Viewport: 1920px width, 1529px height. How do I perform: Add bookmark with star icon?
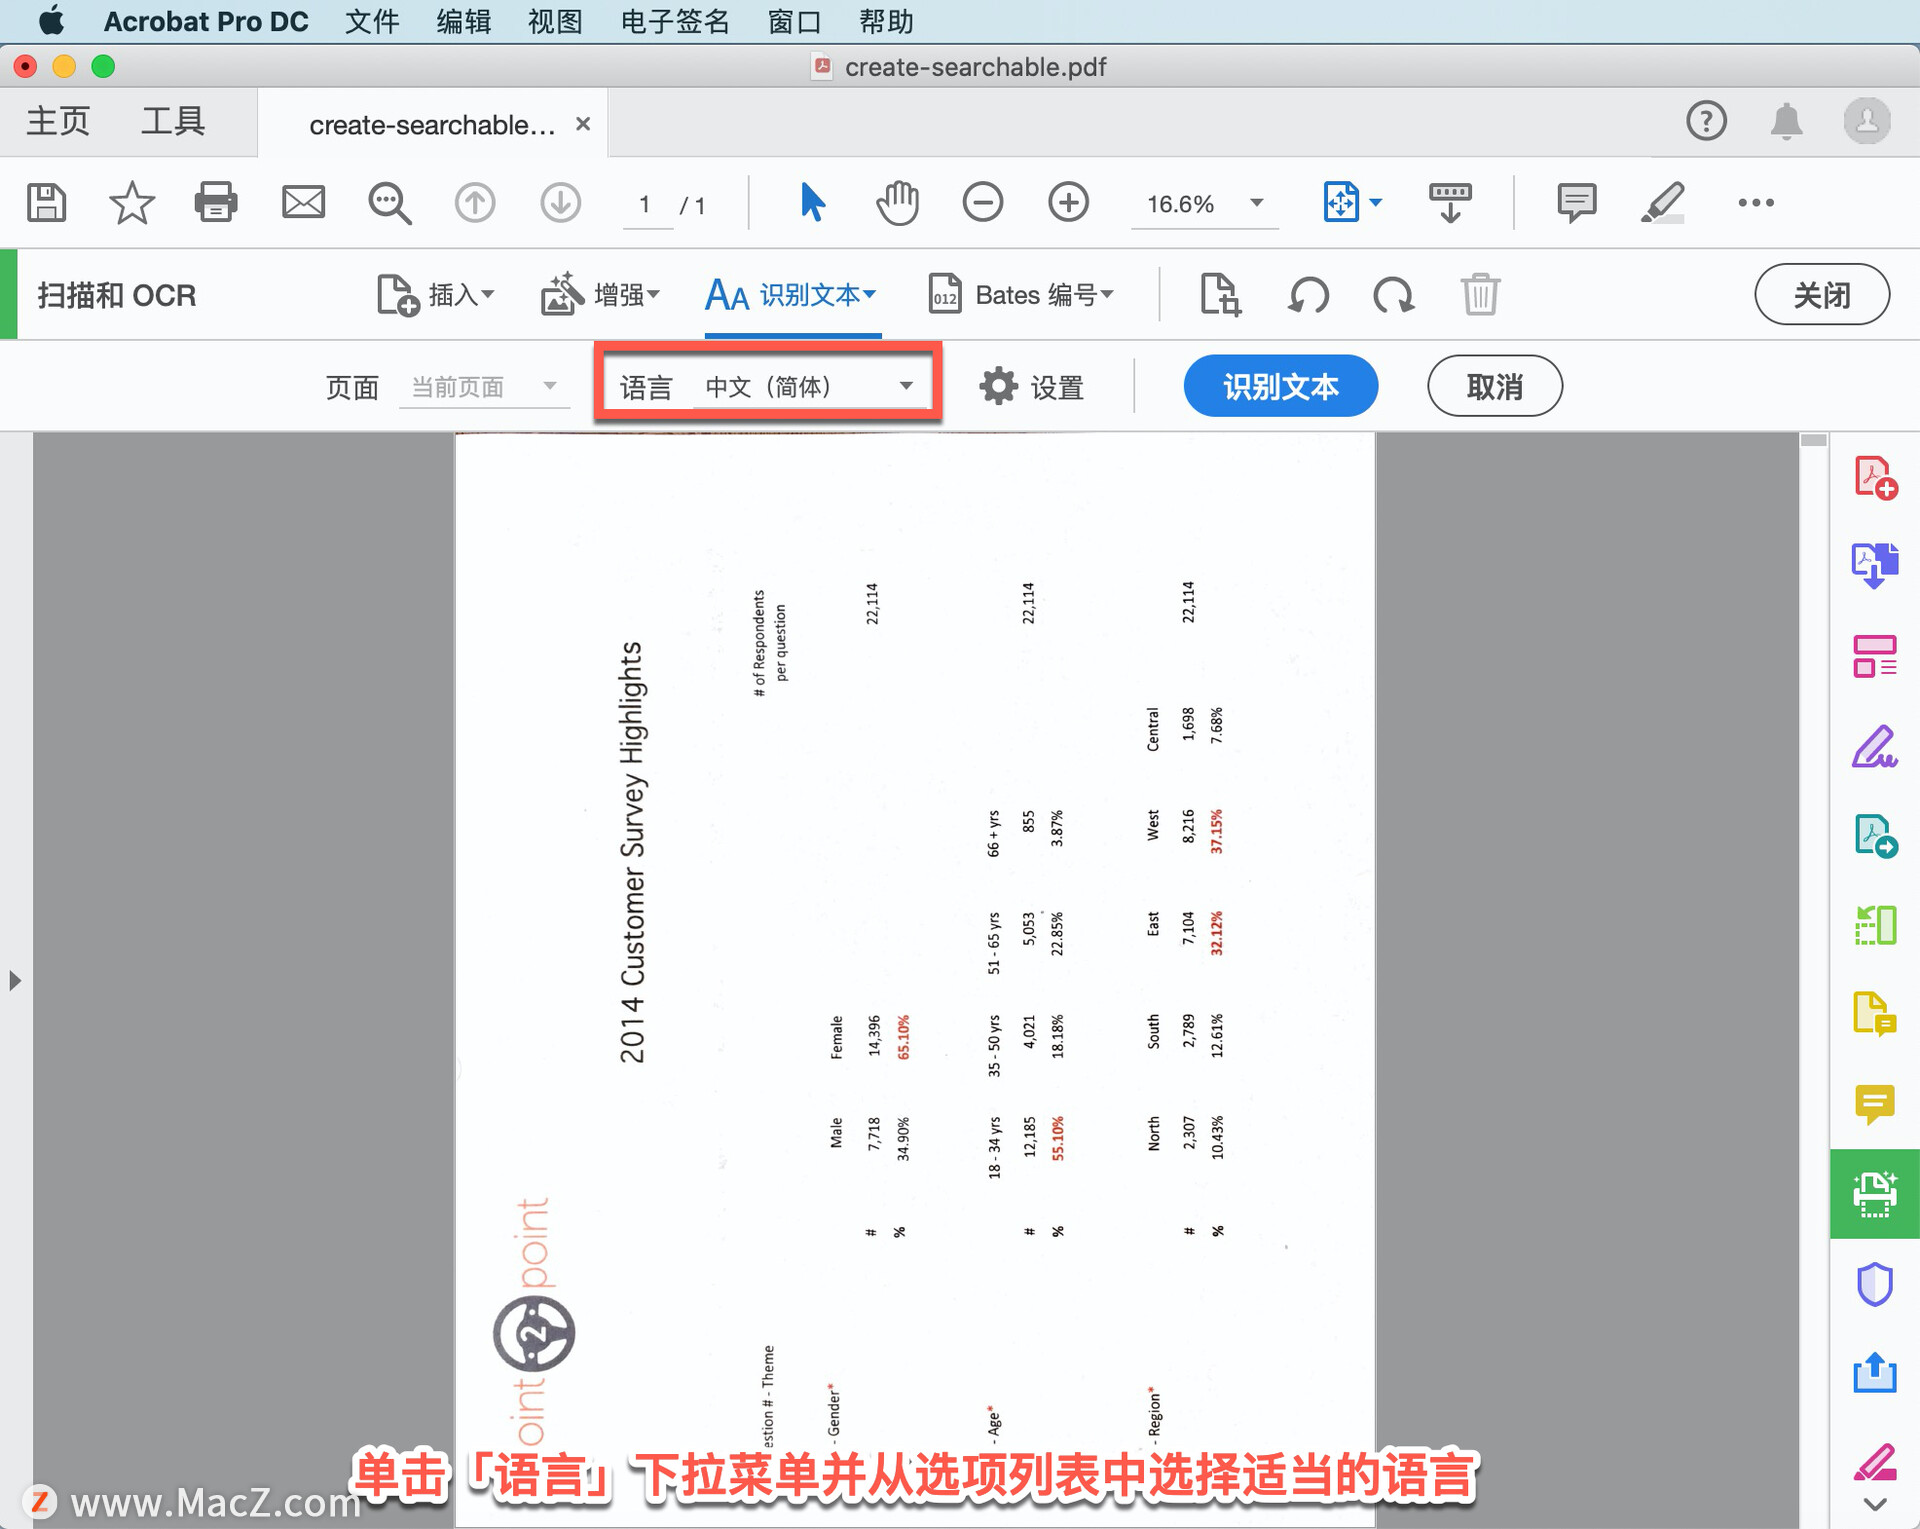click(x=131, y=203)
